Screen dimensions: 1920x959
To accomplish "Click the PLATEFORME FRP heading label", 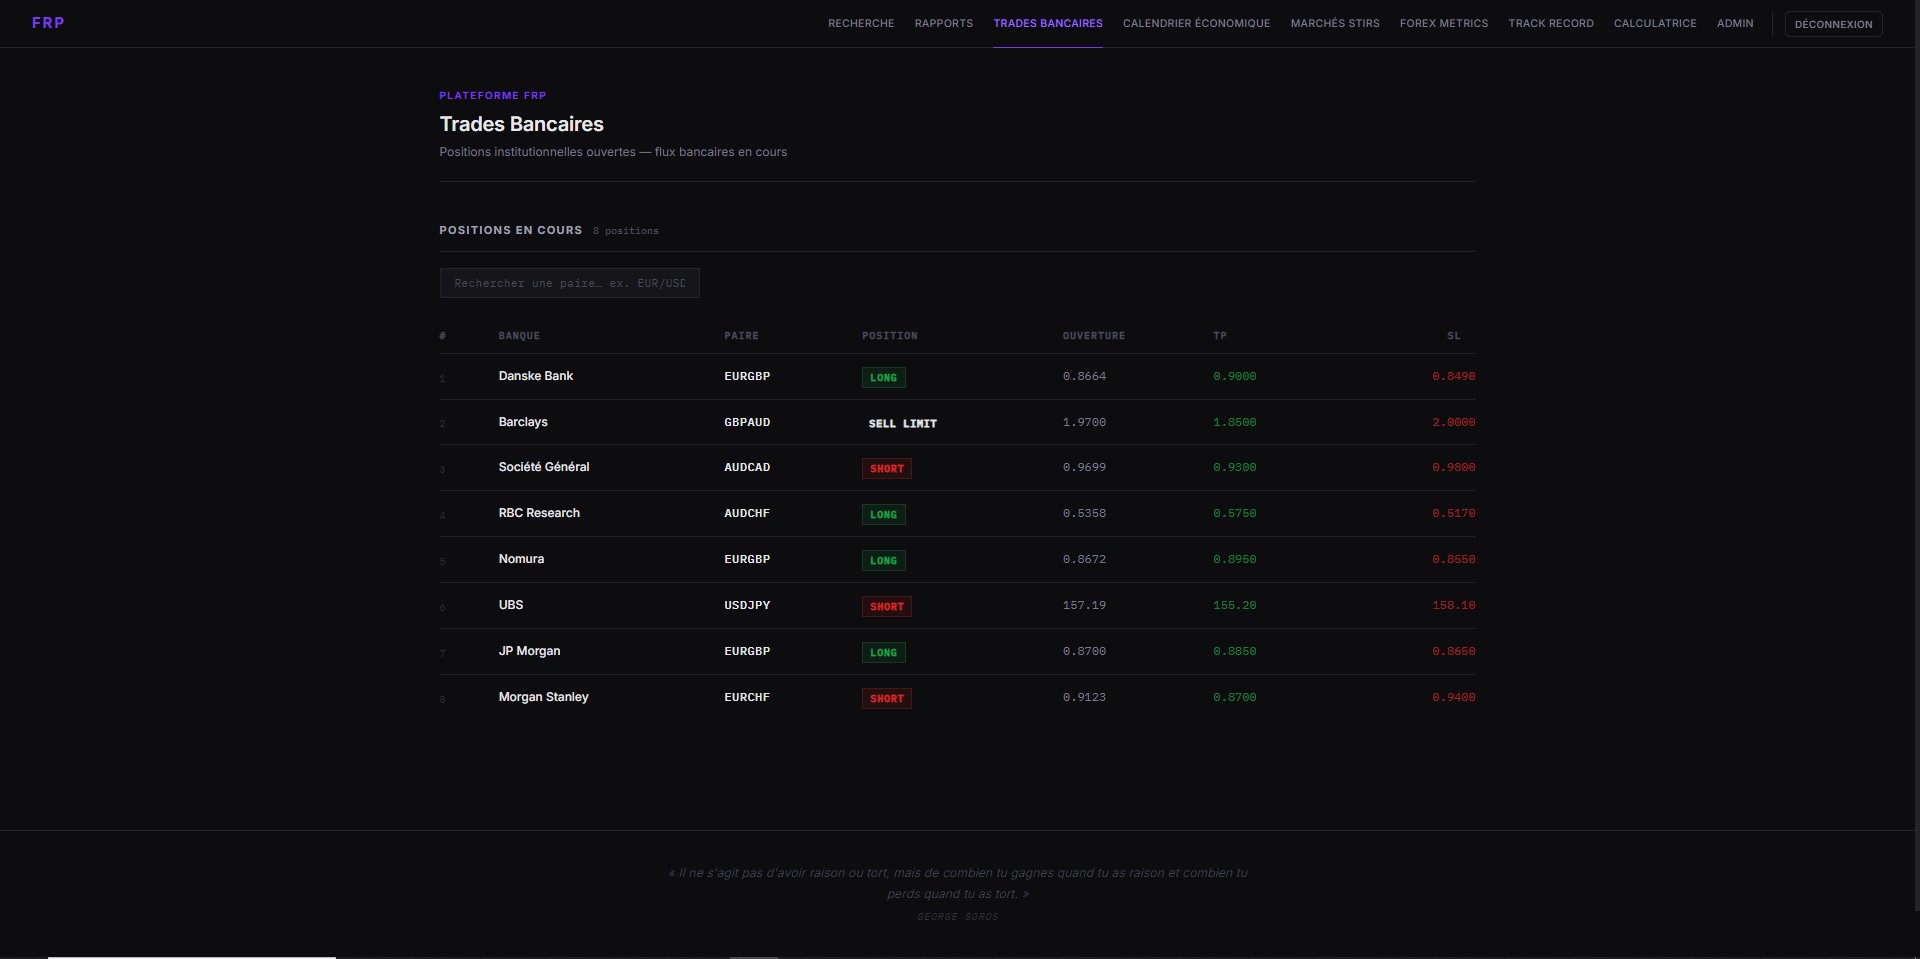I will tap(492, 95).
